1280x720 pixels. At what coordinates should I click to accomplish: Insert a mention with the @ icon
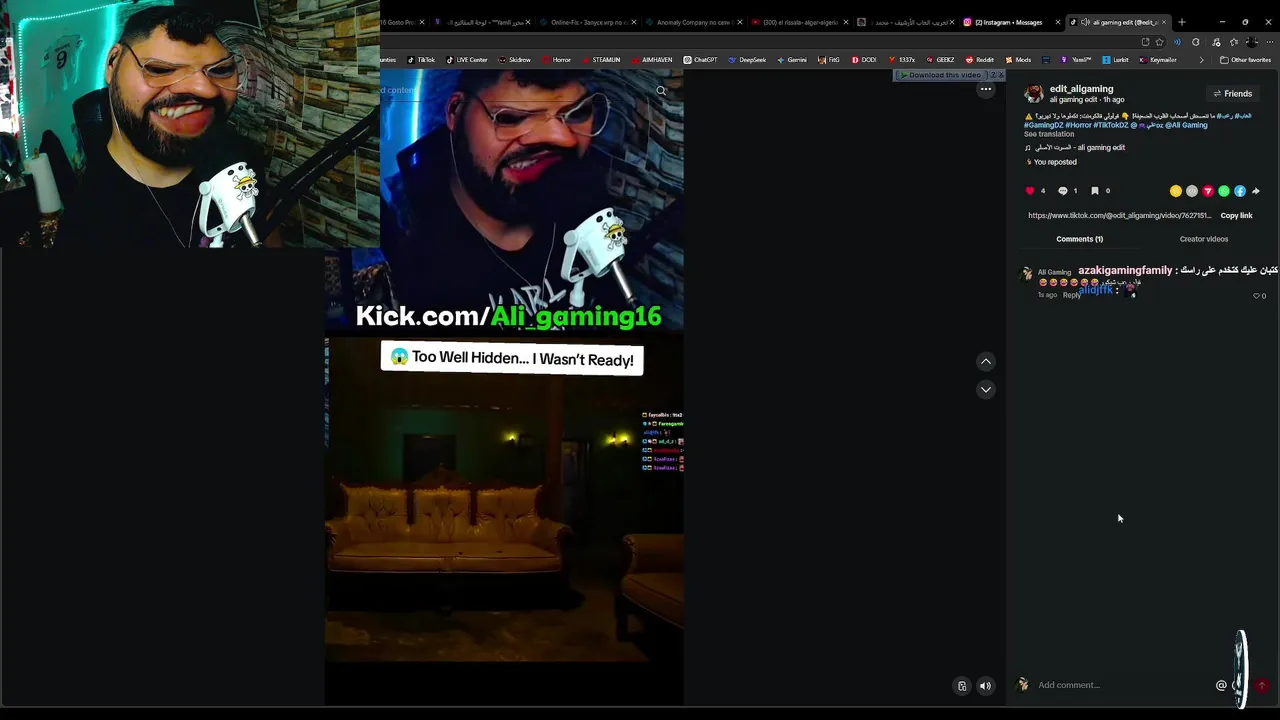(1221, 685)
